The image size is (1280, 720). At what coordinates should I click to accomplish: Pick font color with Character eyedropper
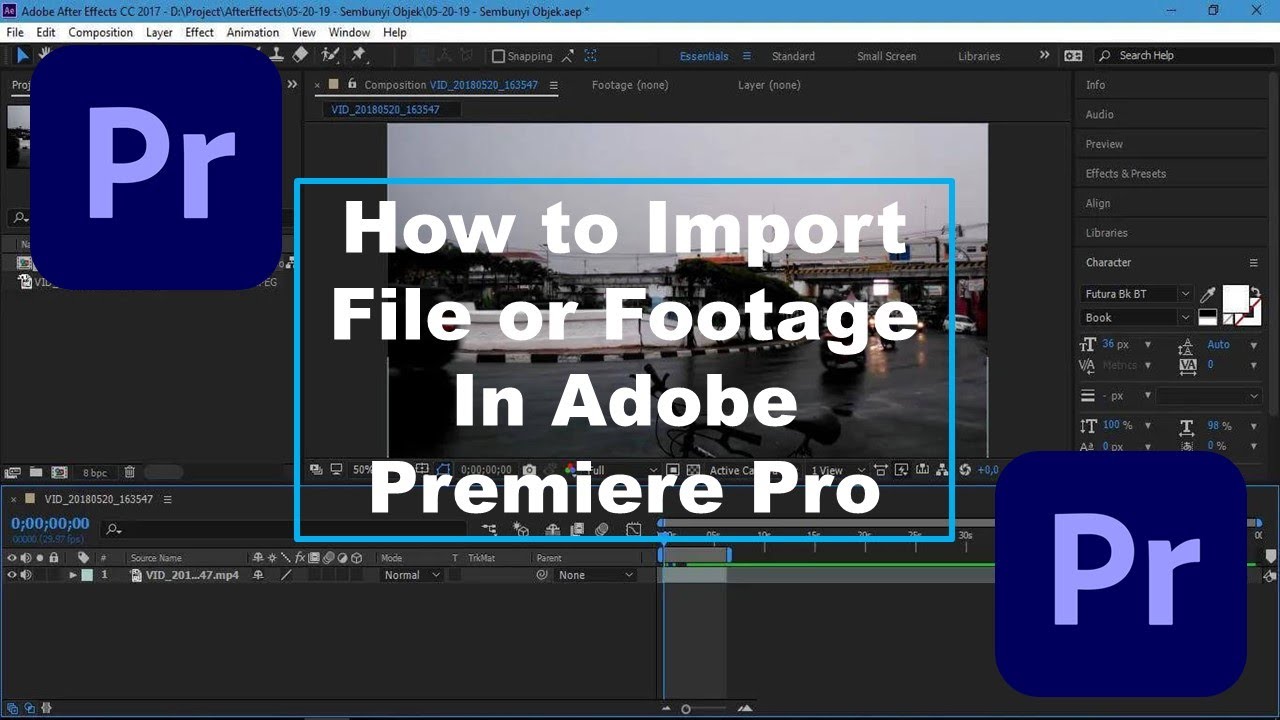coord(1208,294)
